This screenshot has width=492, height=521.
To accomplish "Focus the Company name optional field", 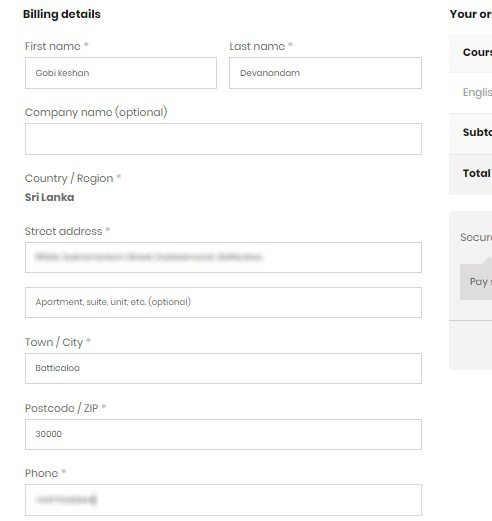I will point(223,139).
